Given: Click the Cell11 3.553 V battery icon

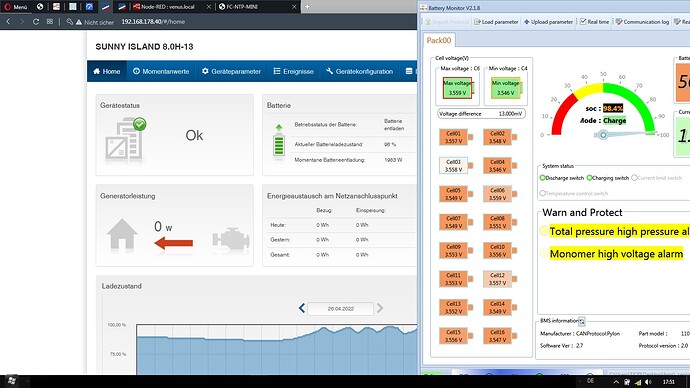Looking at the screenshot, I should coord(456,279).
